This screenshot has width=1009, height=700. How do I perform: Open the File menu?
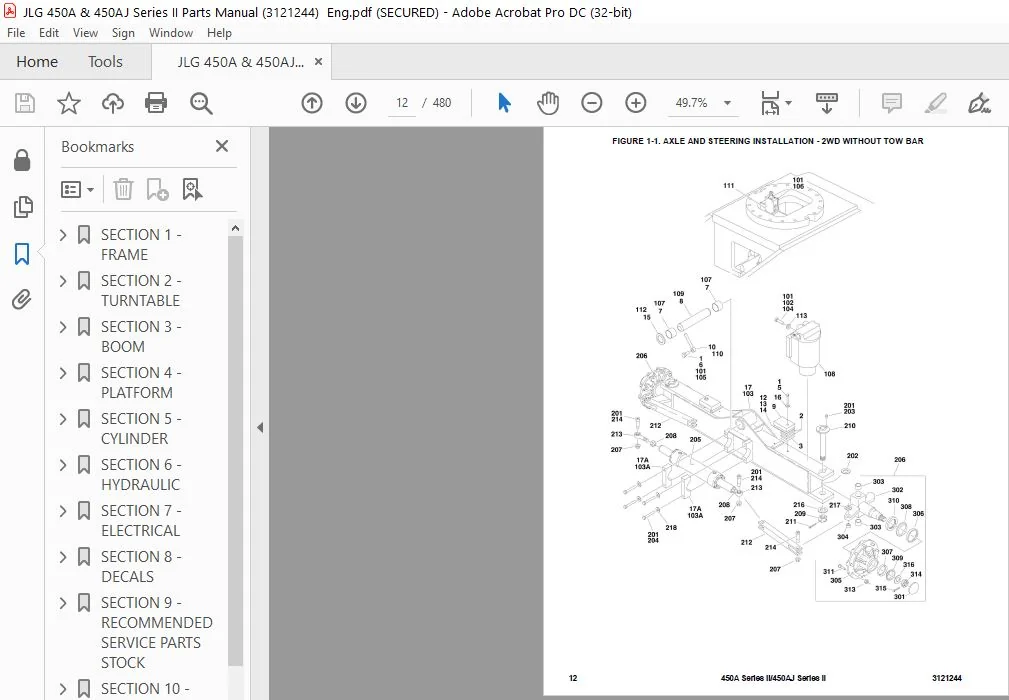tap(15, 33)
